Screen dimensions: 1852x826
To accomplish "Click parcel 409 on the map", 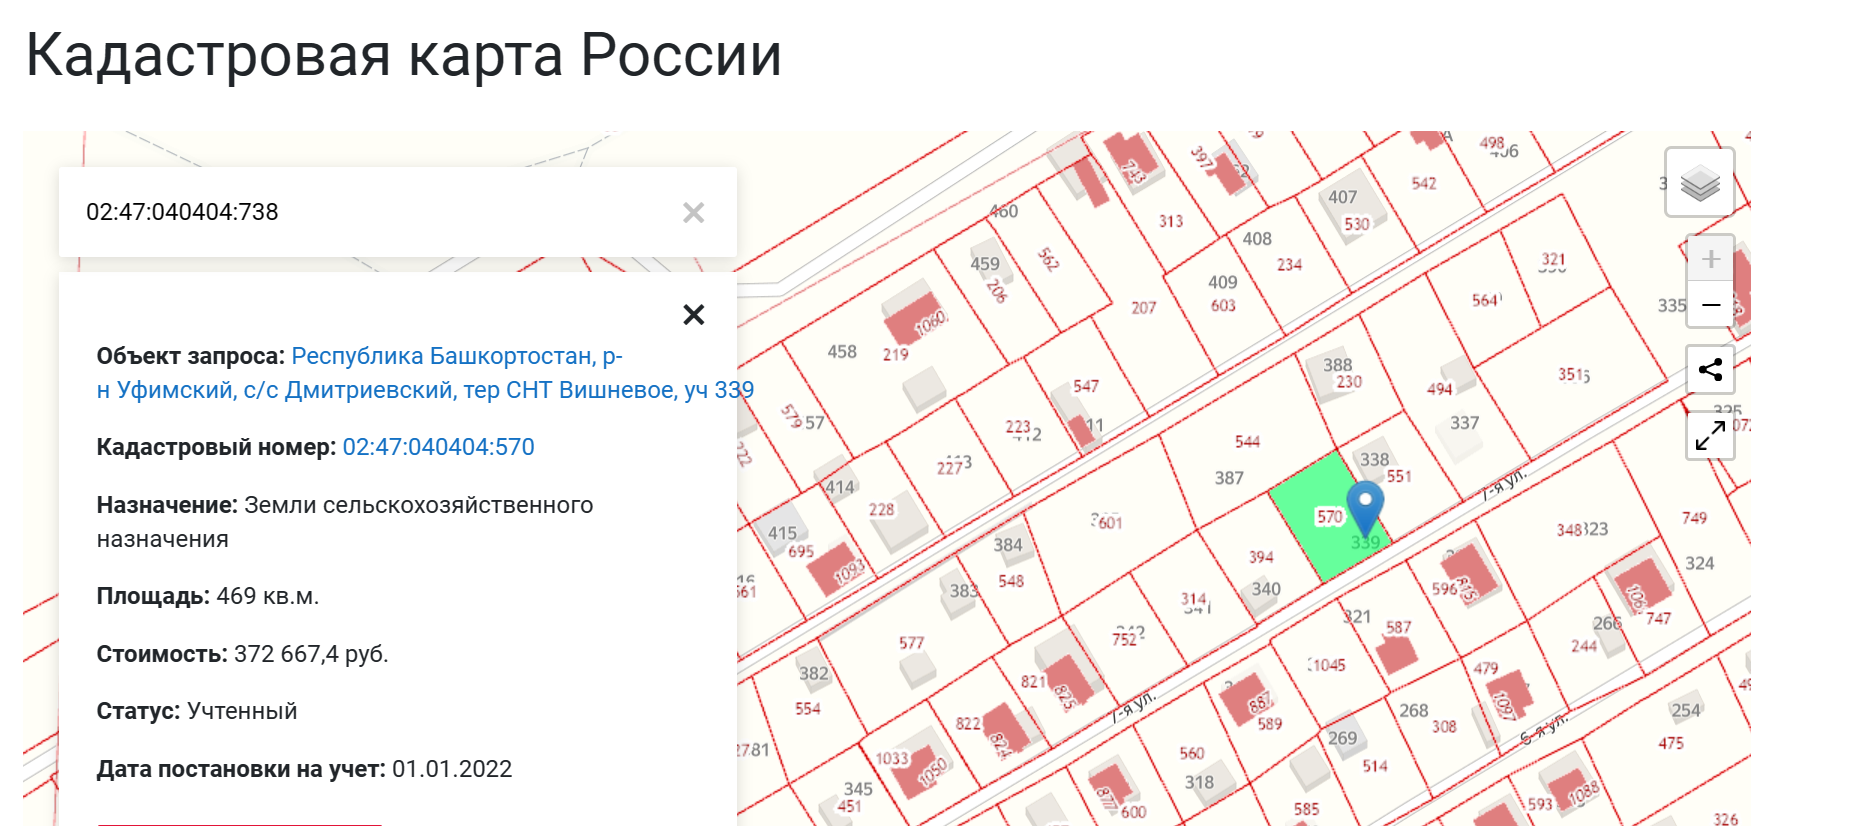I will click(1222, 282).
